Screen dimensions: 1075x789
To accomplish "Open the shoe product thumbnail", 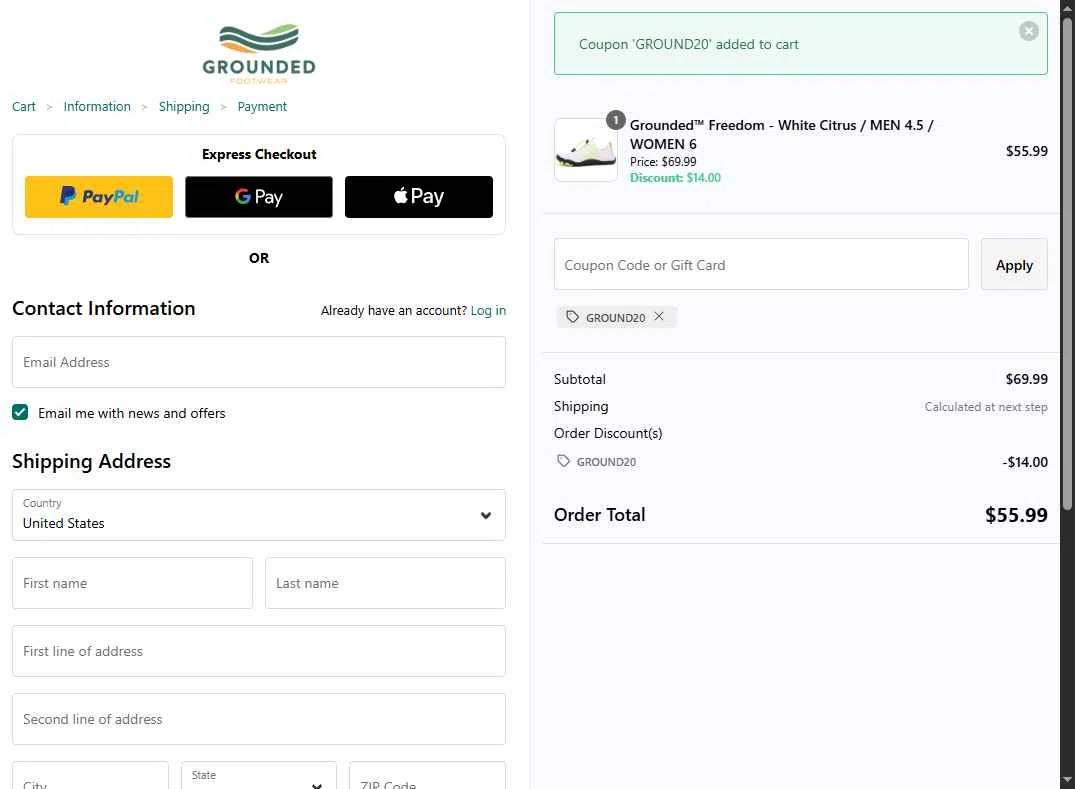I will tap(585, 150).
